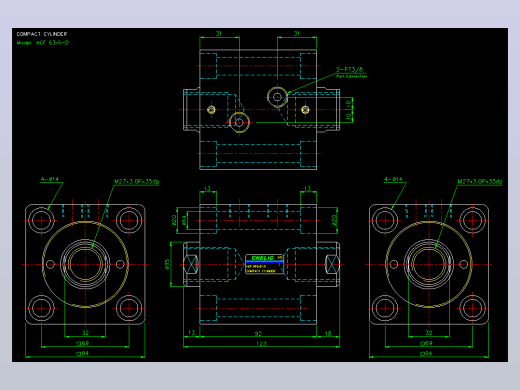520x390 pixels.
Task: Click the '2-PT3/8' port callout label
Action: [349, 69]
